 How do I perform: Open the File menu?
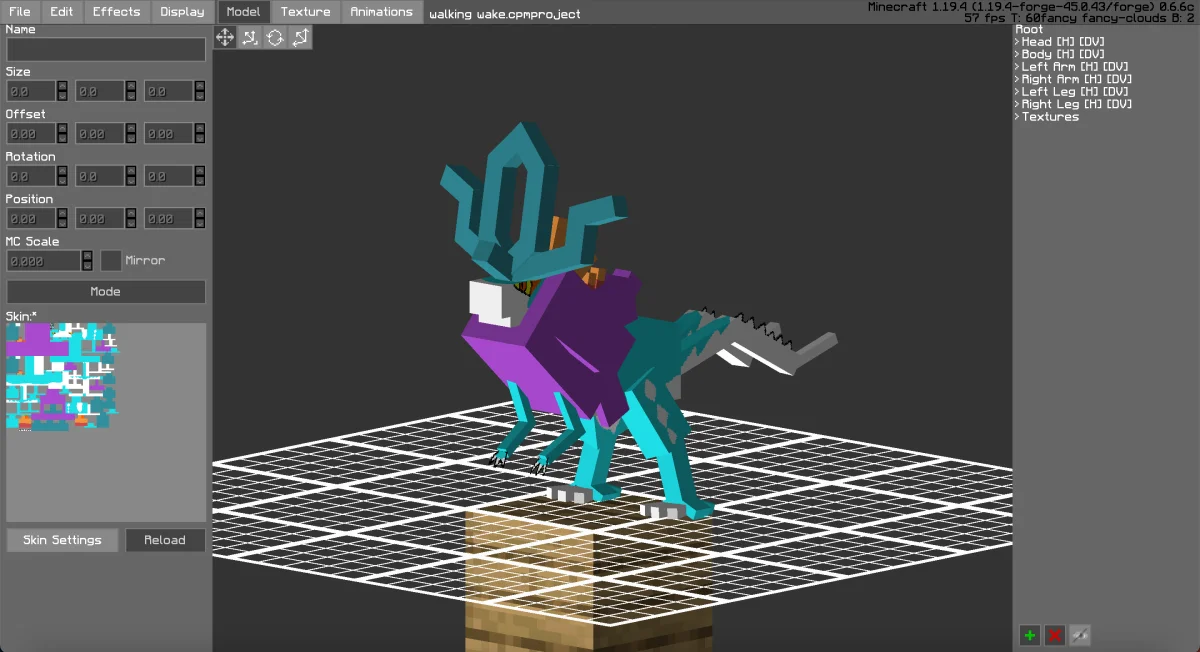tap(20, 12)
